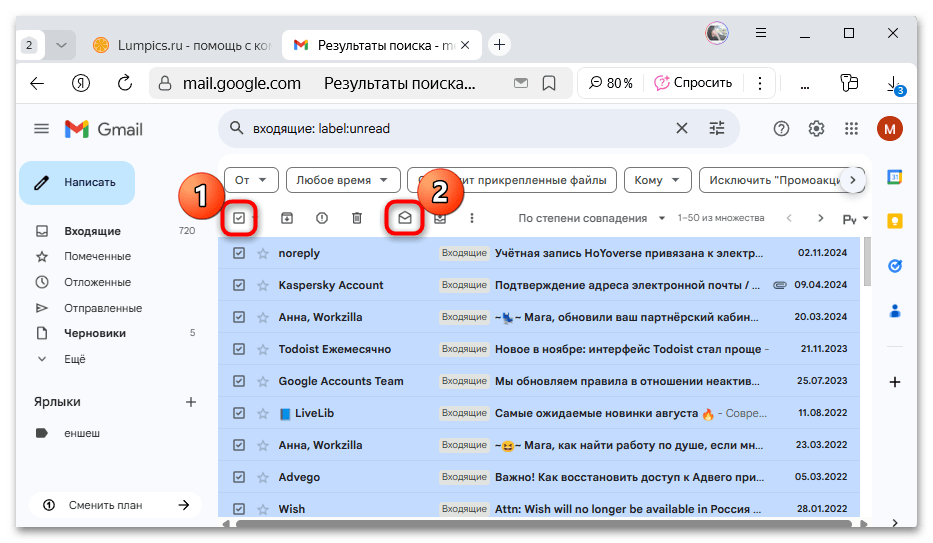Create new label plus icon next to Ярлыки
Image resolution: width=933 pixels, height=543 pixels.
click(190, 402)
